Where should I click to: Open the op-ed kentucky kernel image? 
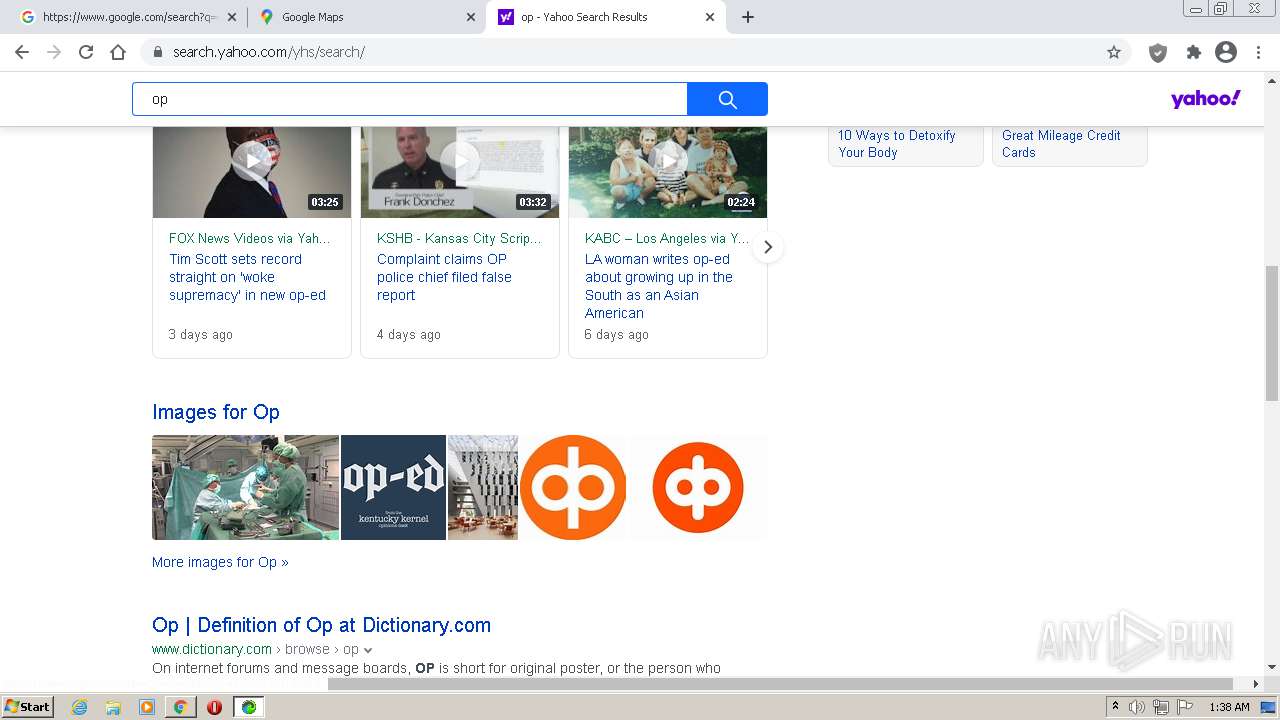coord(393,487)
